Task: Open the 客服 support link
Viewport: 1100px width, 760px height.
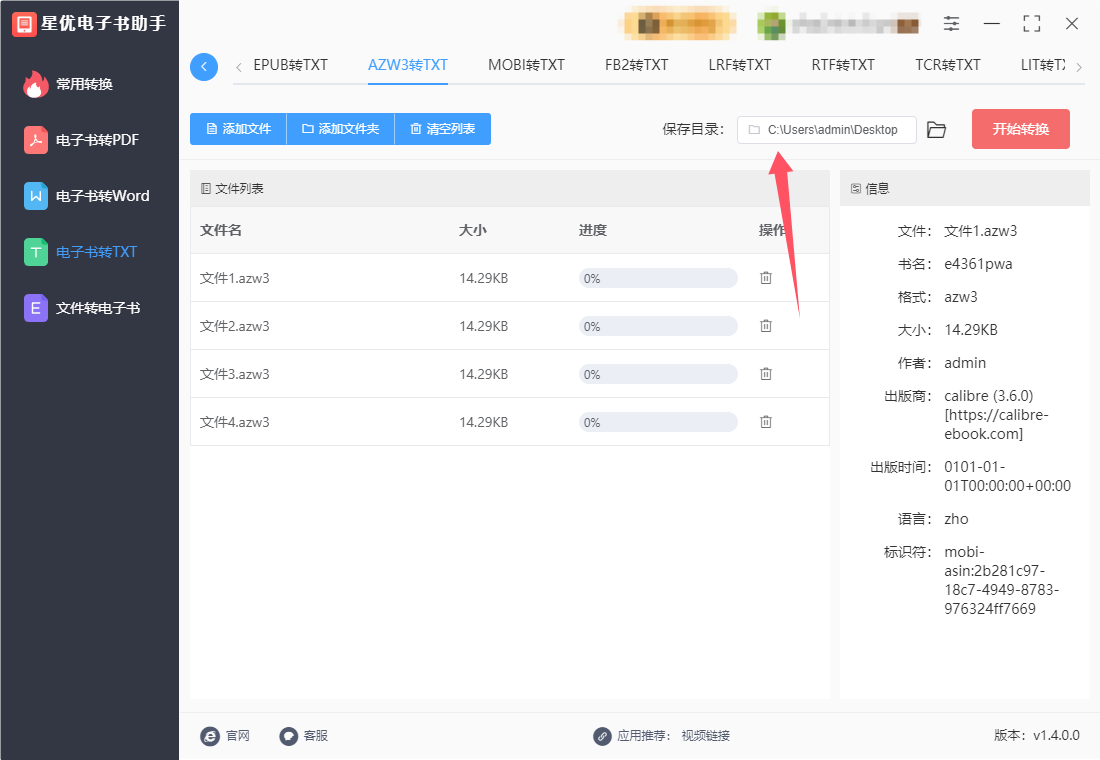Action: [x=316, y=735]
